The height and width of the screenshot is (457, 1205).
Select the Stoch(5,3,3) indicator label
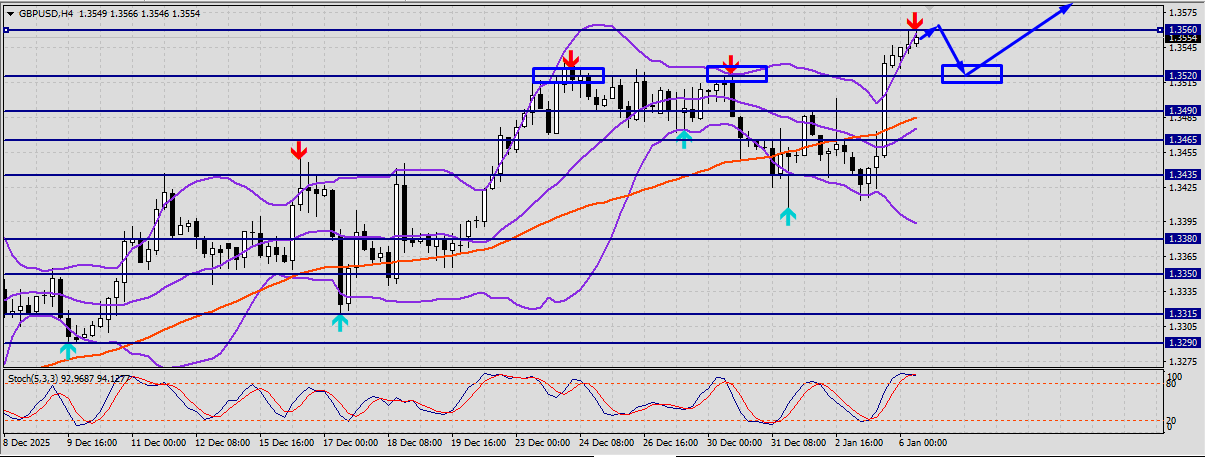(x=69, y=379)
